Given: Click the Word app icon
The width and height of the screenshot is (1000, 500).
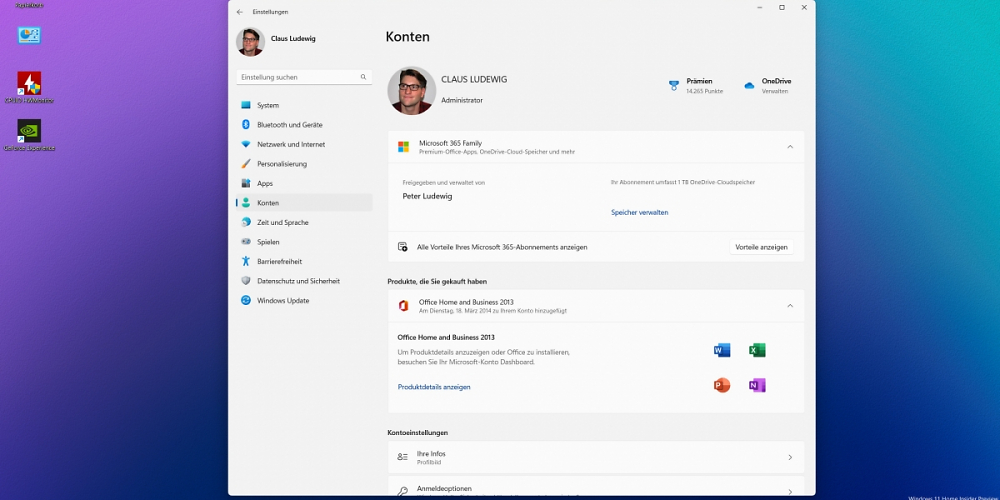Looking at the screenshot, I should [722, 350].
